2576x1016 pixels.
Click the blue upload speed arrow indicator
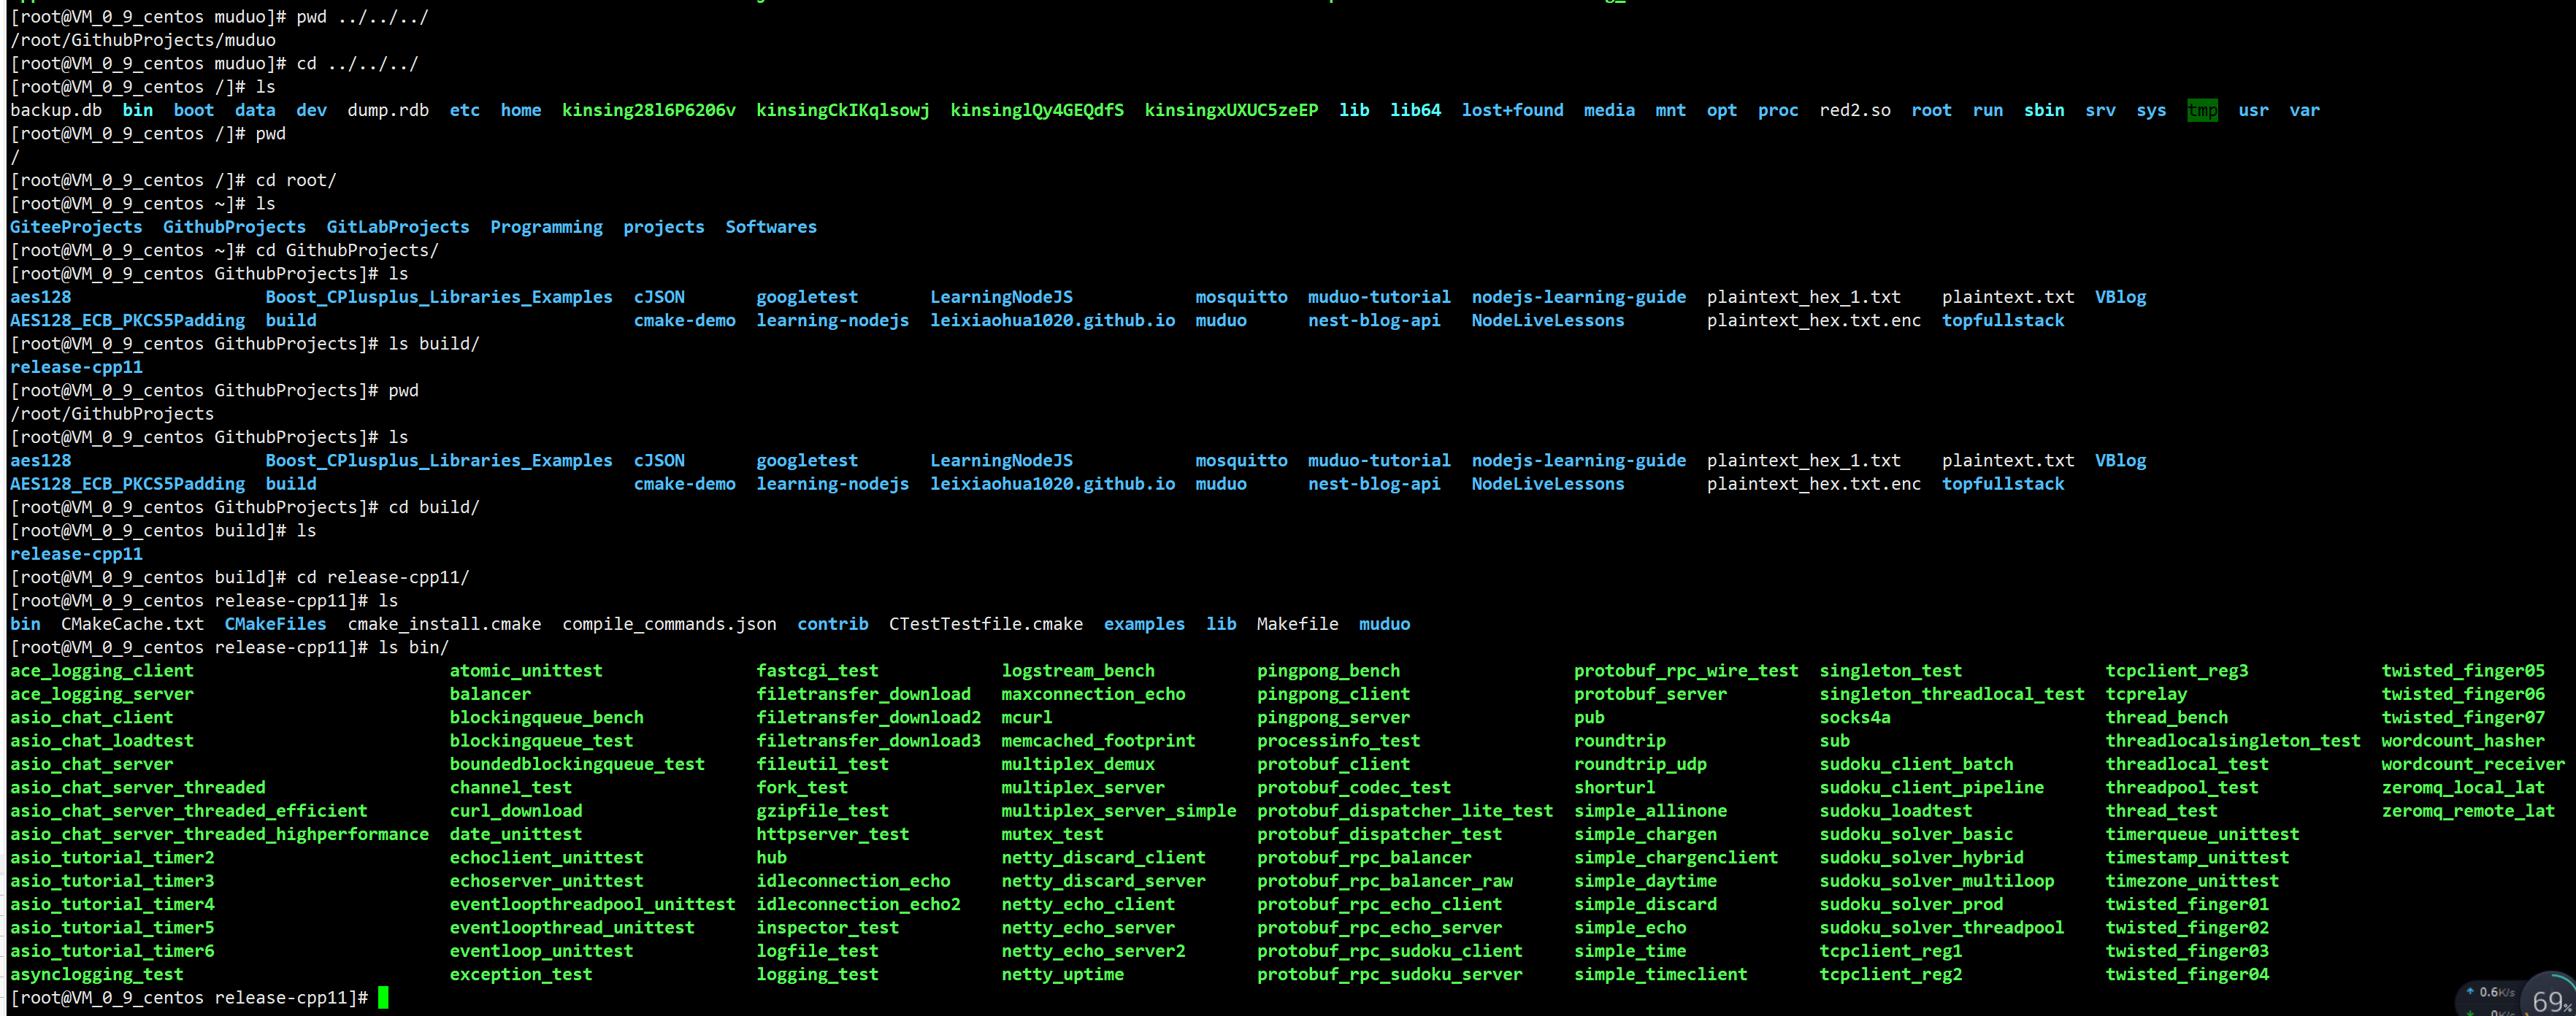click(x=2470, y=991)
